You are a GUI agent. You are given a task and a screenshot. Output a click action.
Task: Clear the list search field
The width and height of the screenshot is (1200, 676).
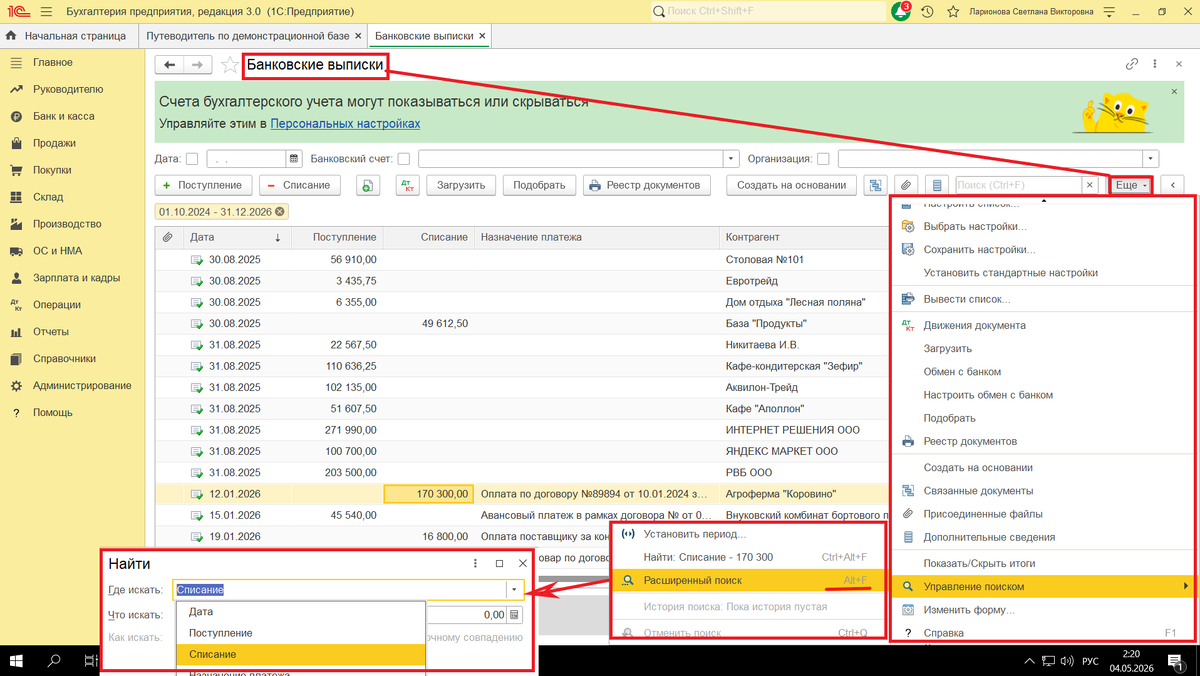[1089, 185]
